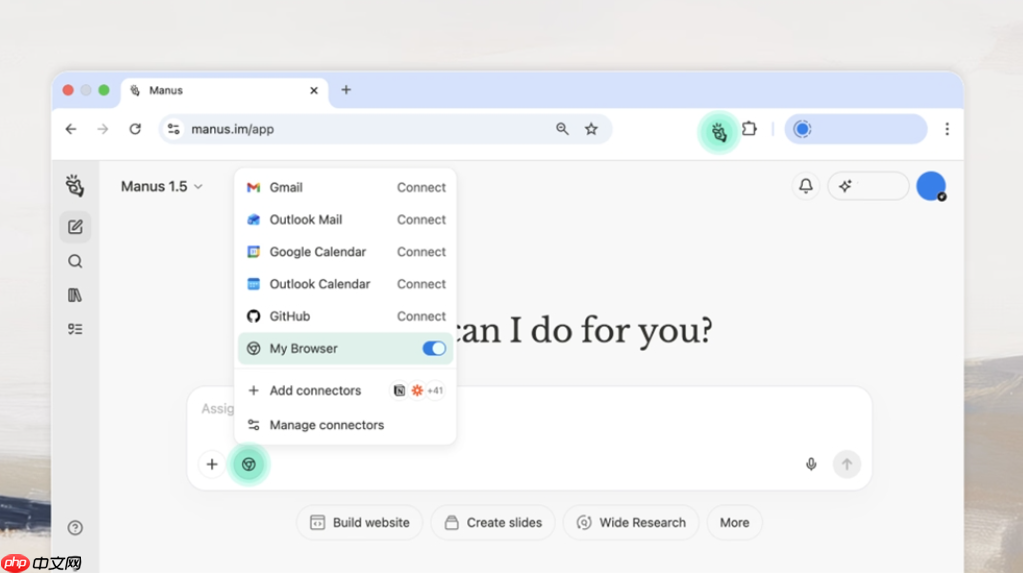1023x573 pixels.
Task: Start voice input with the microphone icon
Action: click(x=811, y=464)
